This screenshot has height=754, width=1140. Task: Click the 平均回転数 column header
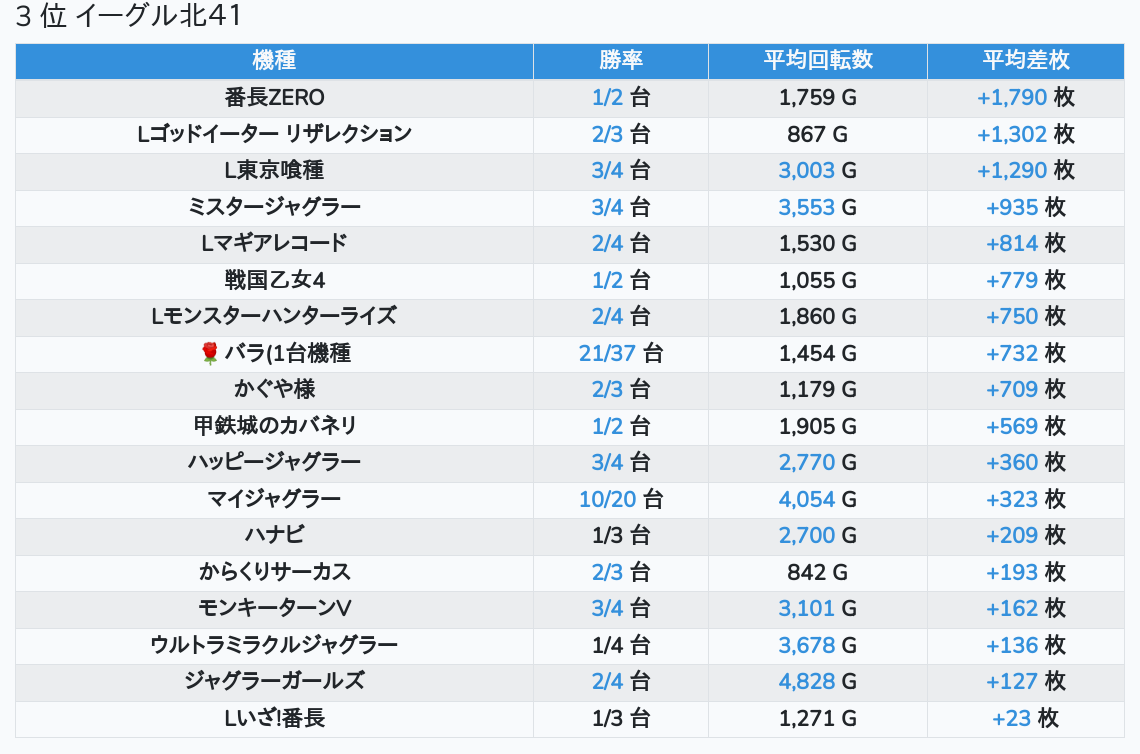tap(817, 60)
